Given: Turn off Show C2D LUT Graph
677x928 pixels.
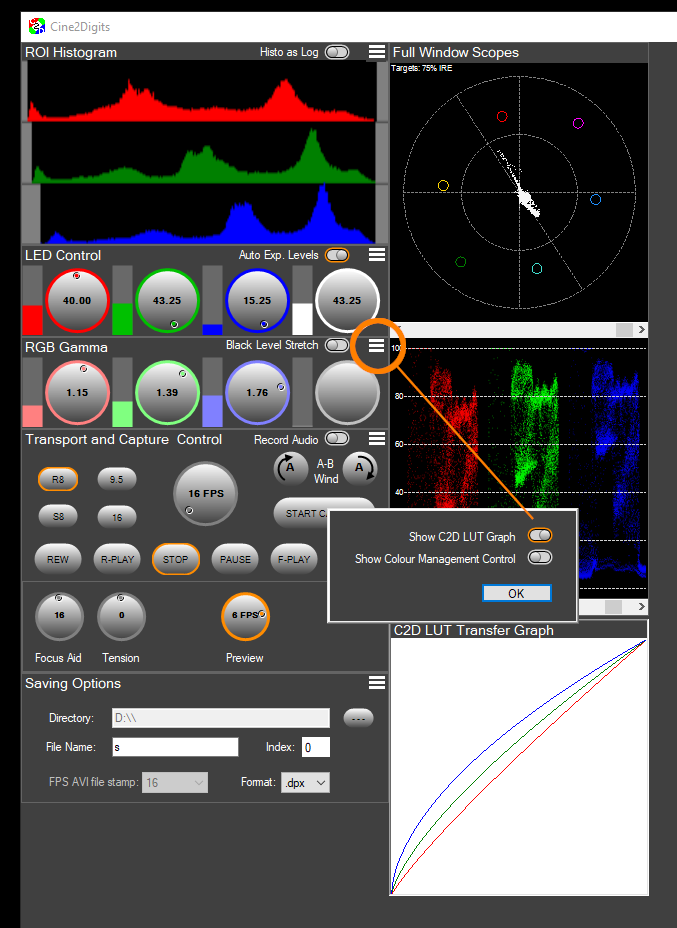Looking at the screenshot, I should (x=540, y=537).
